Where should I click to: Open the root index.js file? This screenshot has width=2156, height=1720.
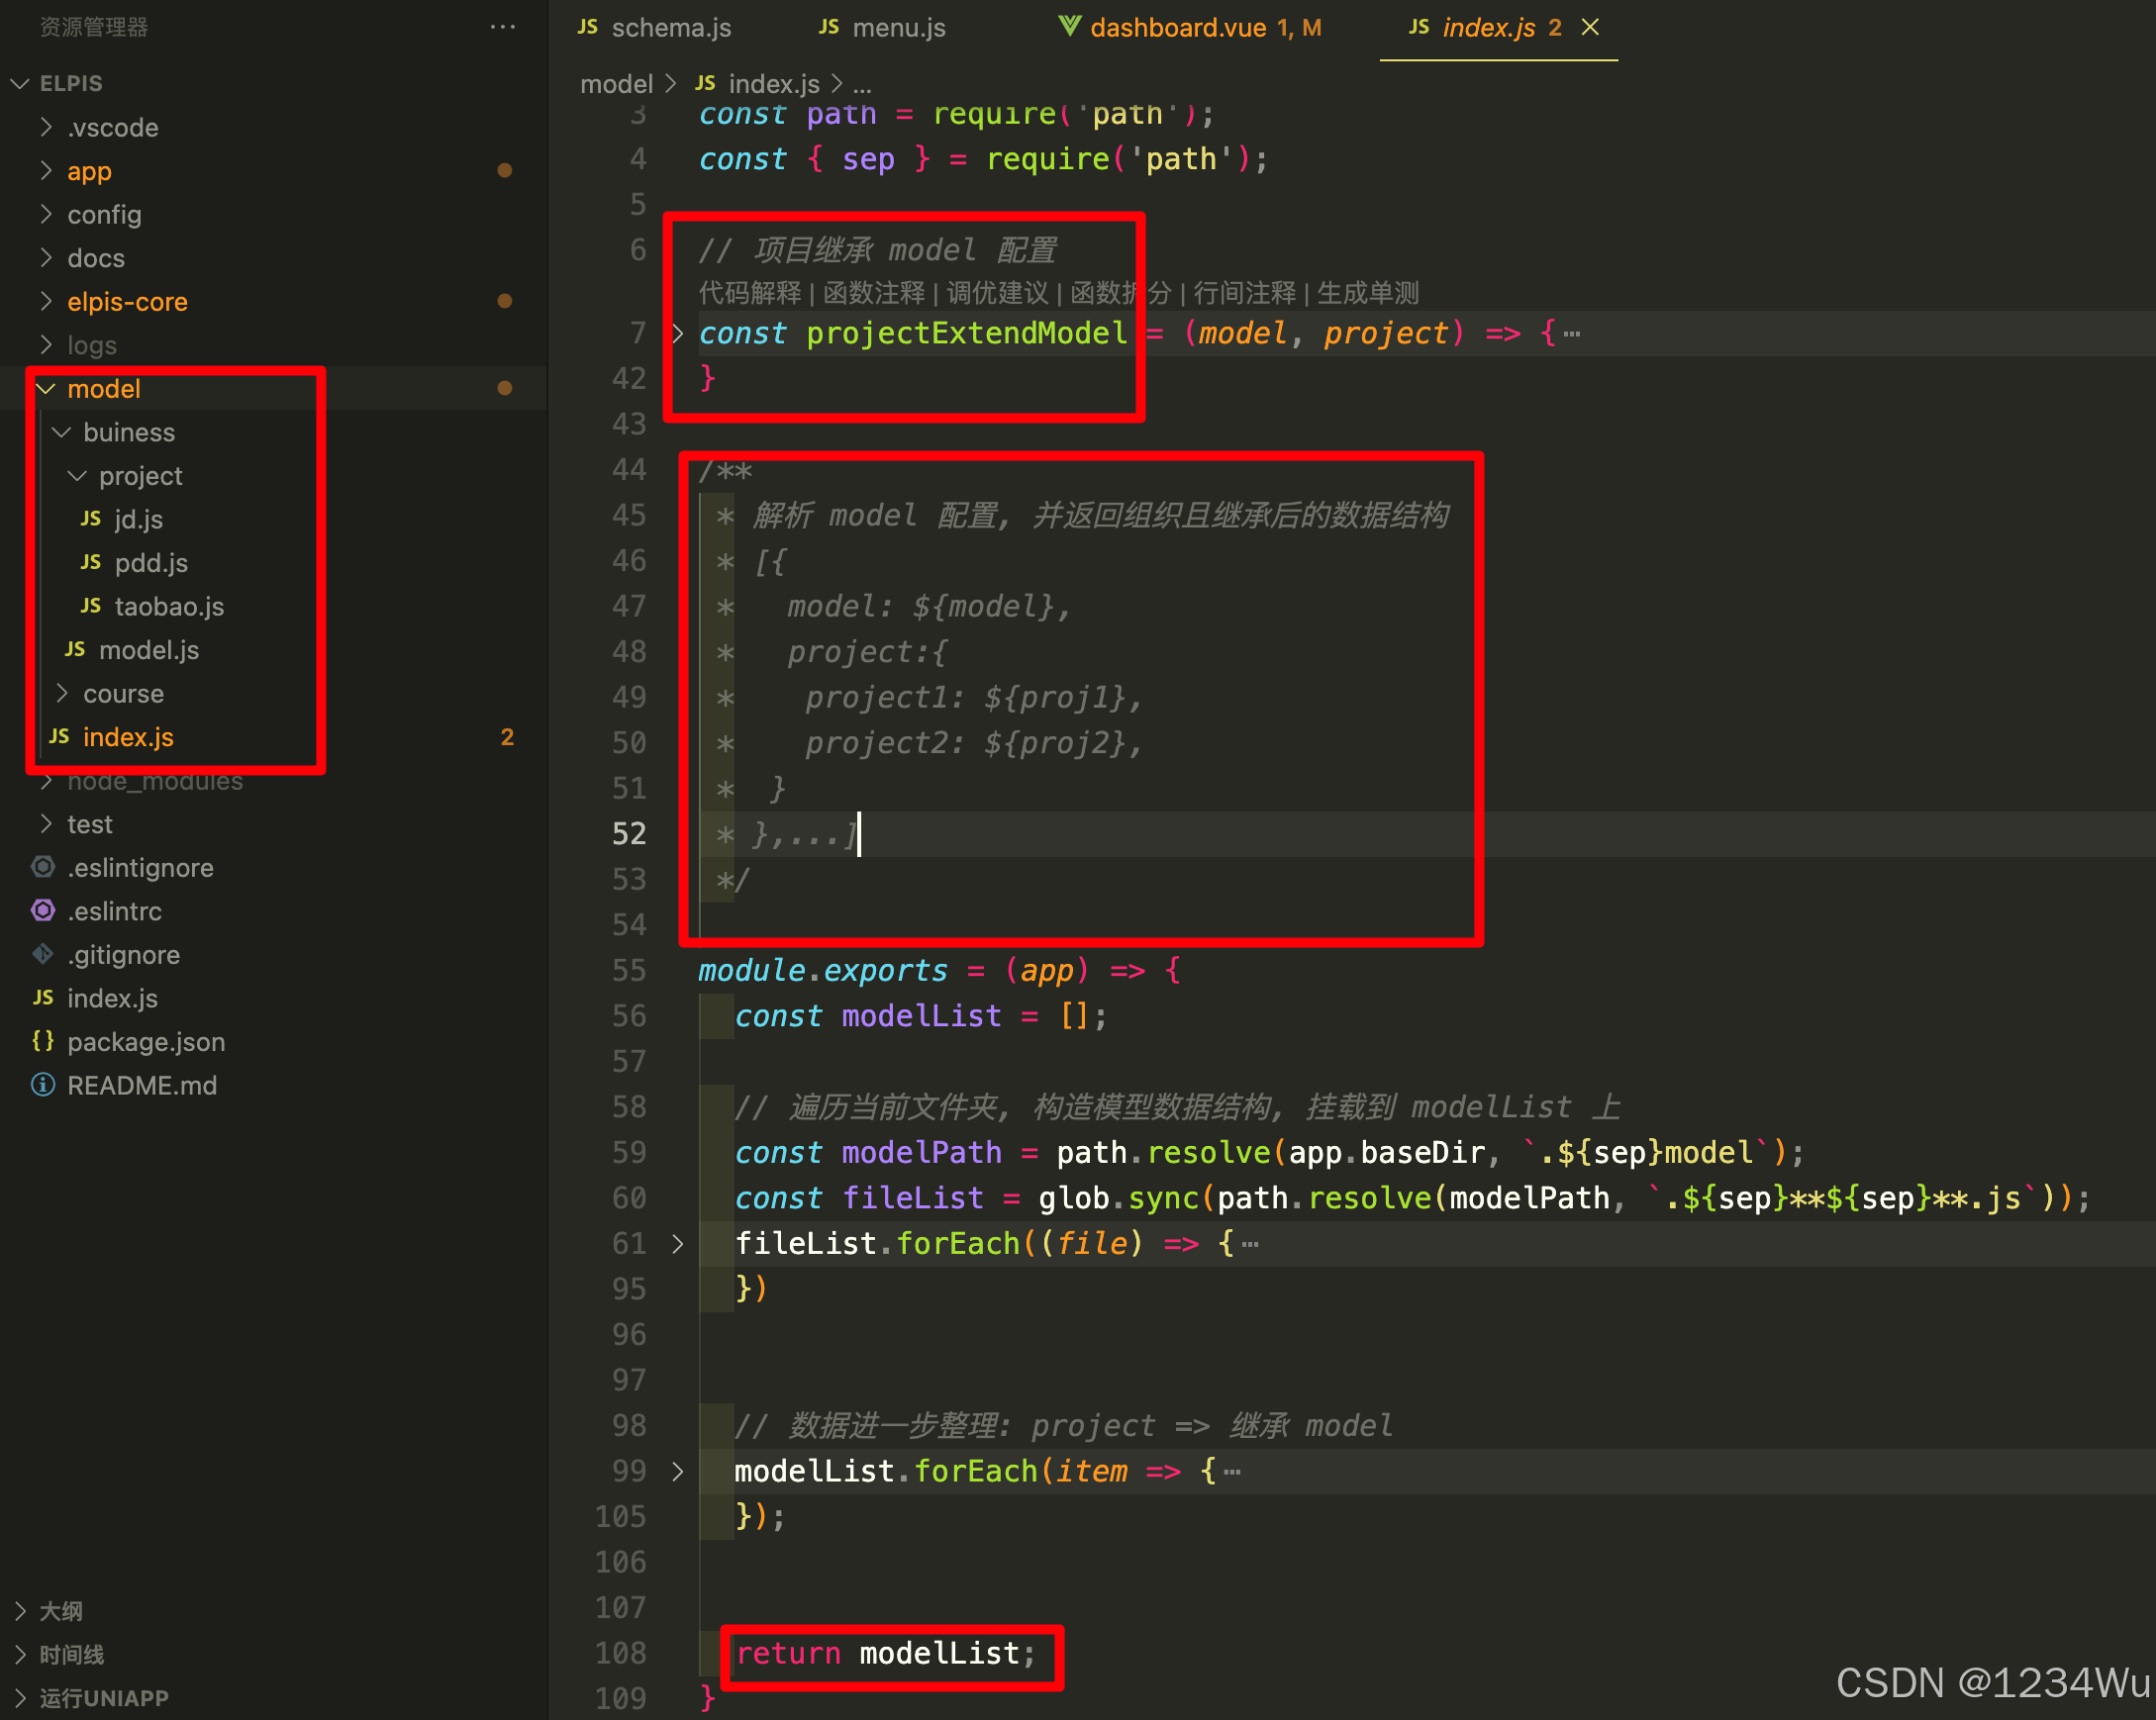(x=112, y=998)
